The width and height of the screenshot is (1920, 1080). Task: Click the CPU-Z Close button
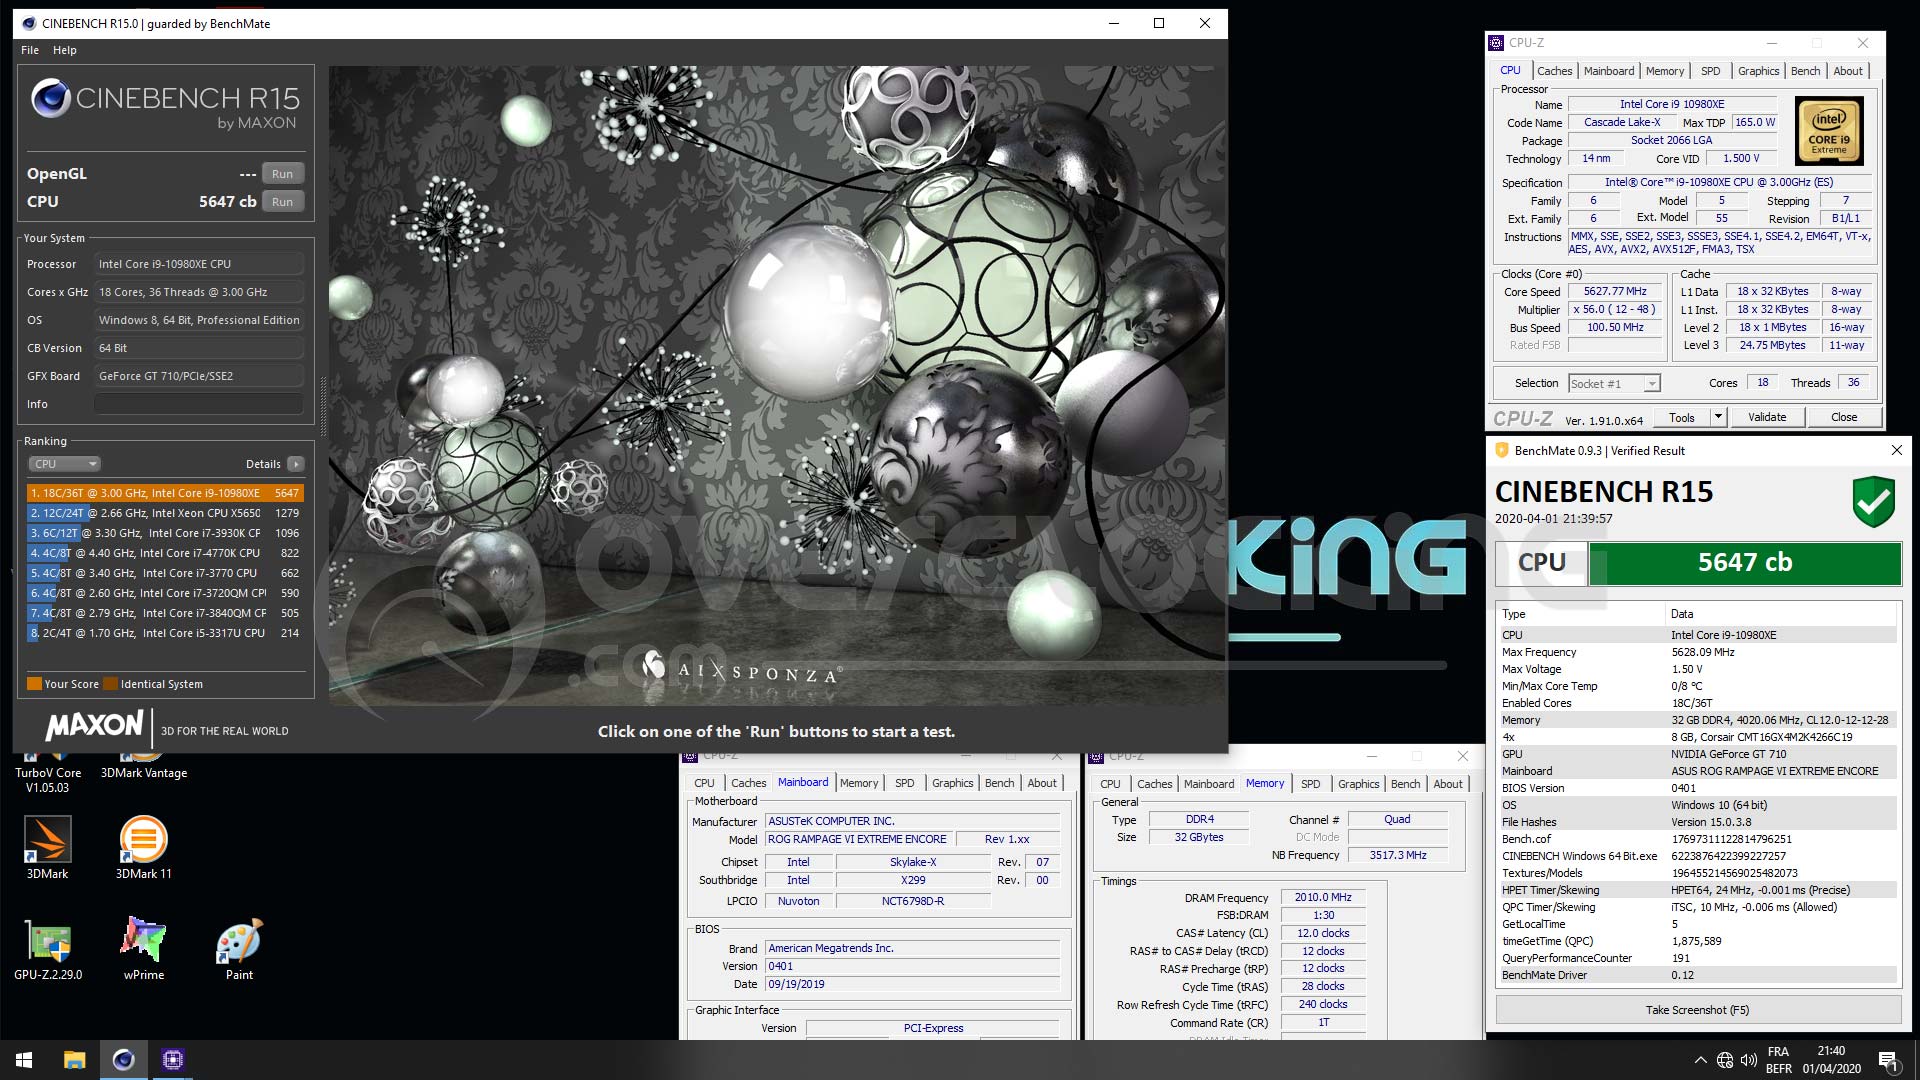(1844, 417)
